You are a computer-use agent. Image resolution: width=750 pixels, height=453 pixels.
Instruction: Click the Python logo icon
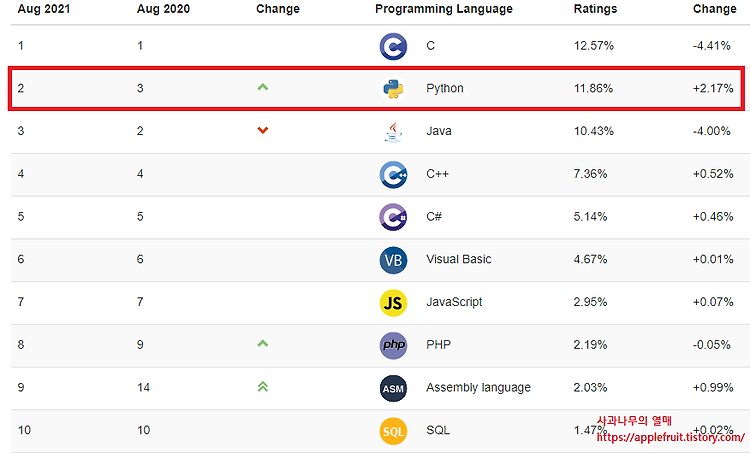point(393,89)
